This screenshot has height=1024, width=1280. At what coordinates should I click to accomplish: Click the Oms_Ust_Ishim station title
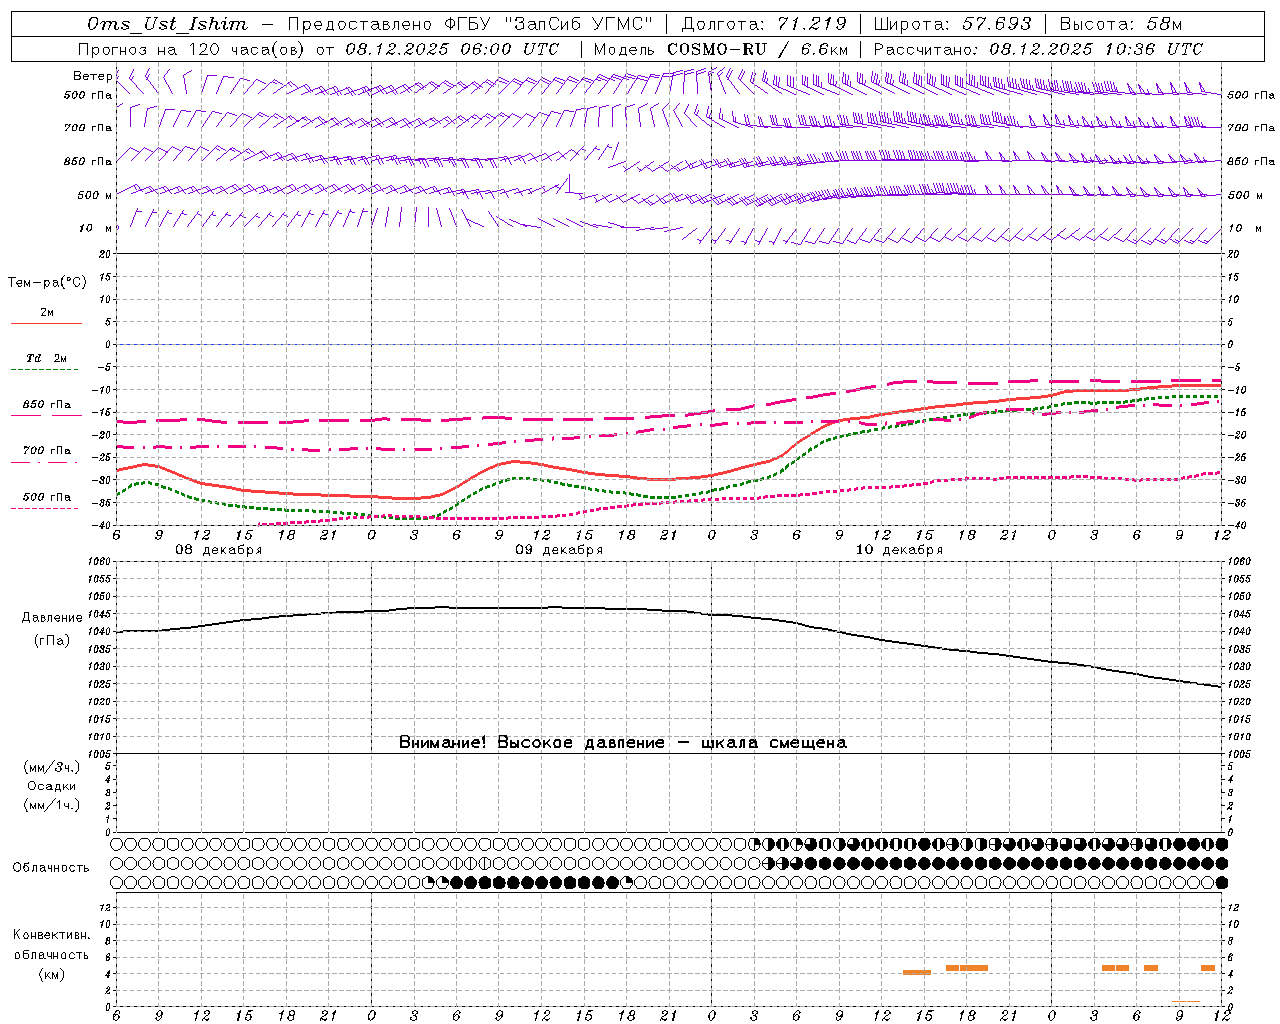coord(167,24)
